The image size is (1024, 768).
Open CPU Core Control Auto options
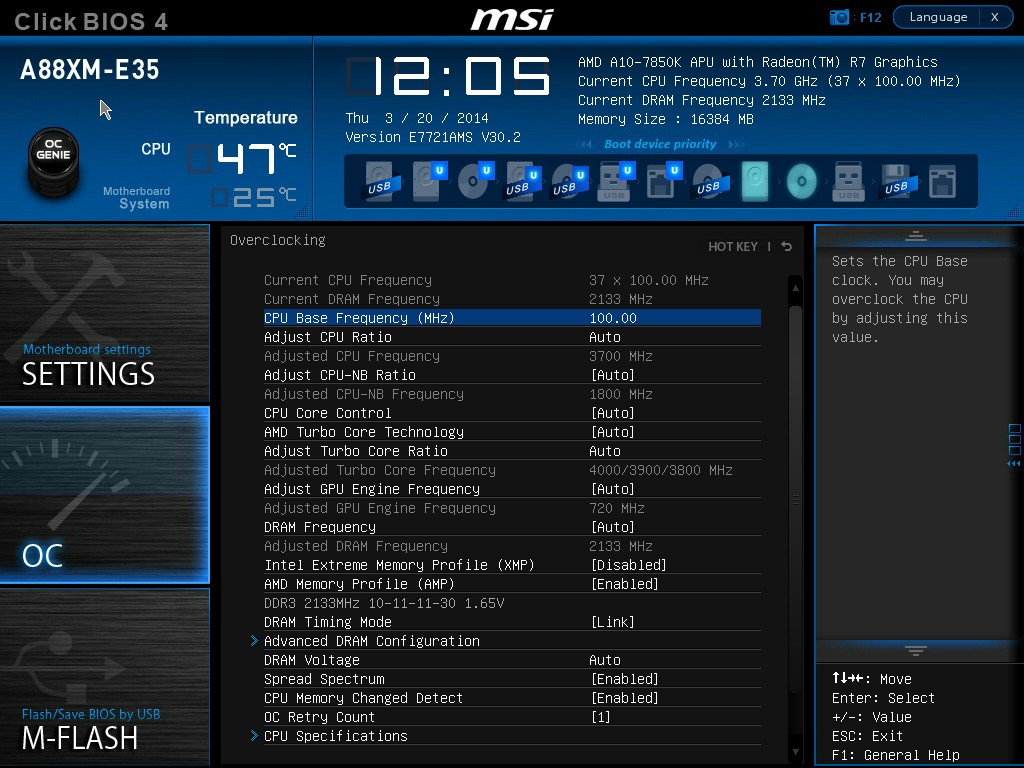pos(613,413)
